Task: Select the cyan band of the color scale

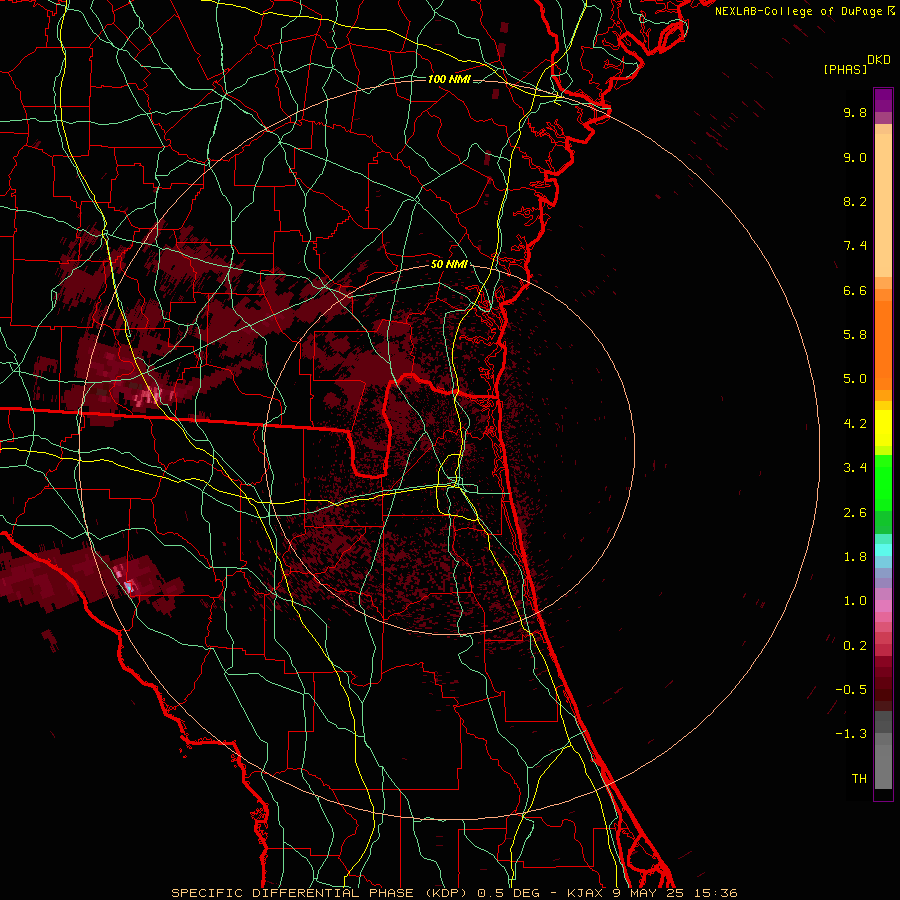Action: (883, 550)
